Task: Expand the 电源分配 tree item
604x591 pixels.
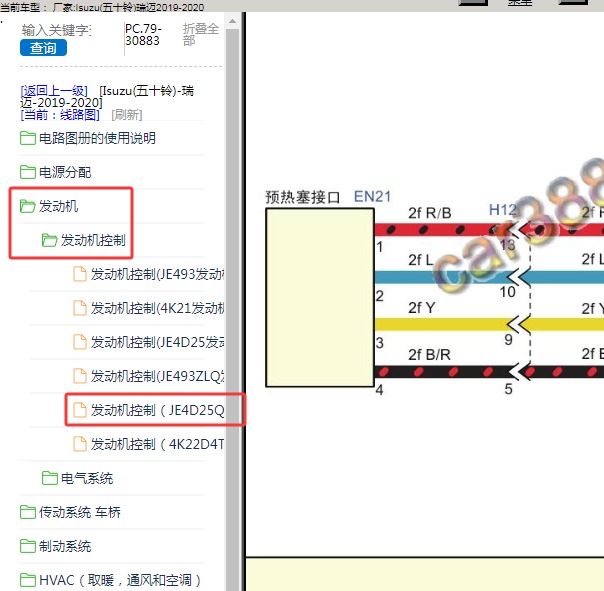Action: tap(65, 172)
